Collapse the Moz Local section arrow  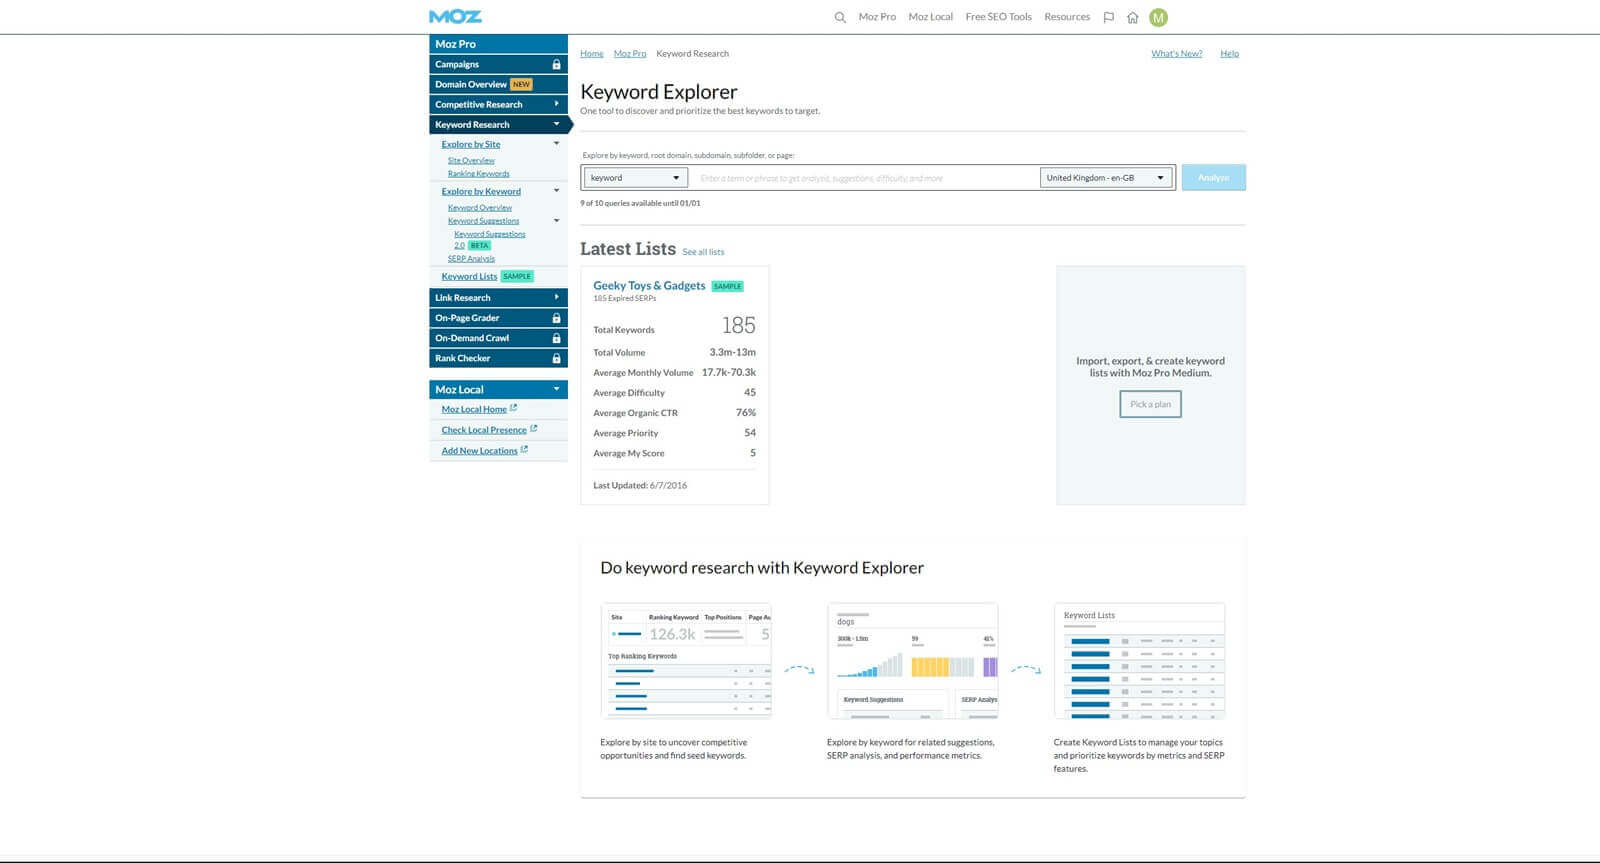coord(557,389)
